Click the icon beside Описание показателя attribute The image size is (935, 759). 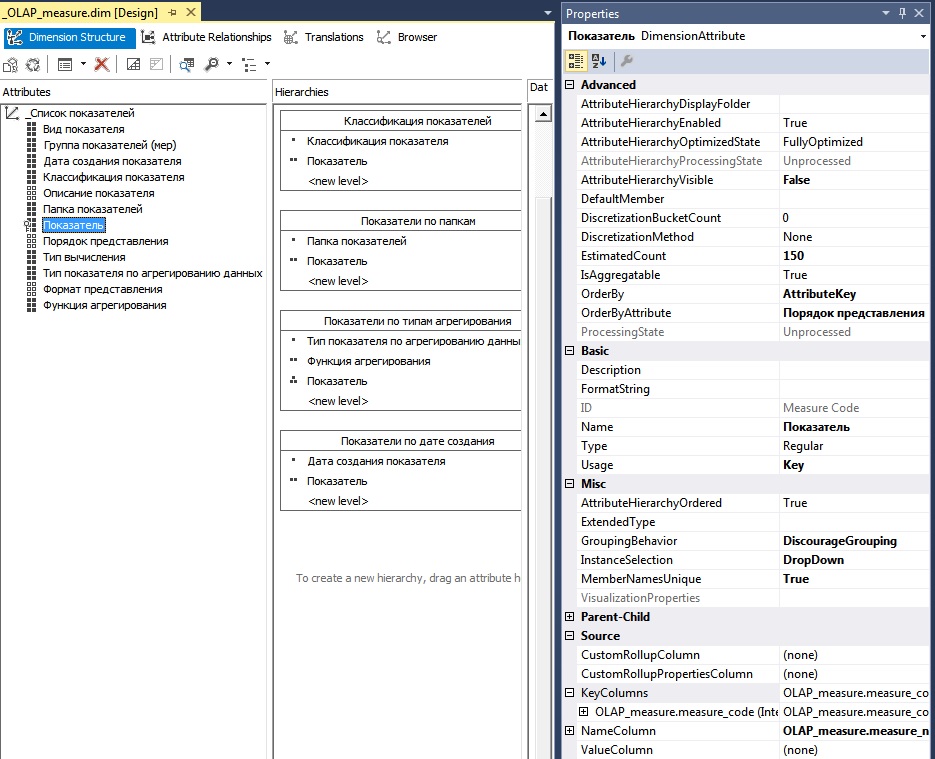[x=32, y=193]
